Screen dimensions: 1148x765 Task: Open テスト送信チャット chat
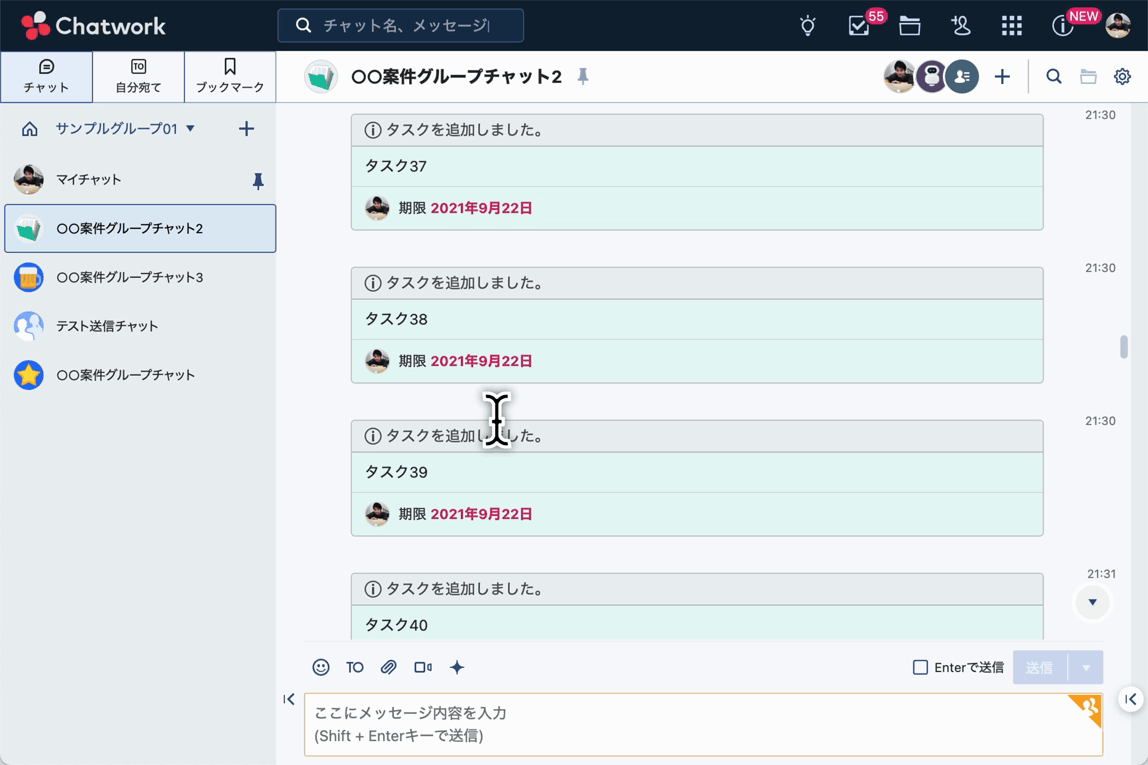pos(140,326)
